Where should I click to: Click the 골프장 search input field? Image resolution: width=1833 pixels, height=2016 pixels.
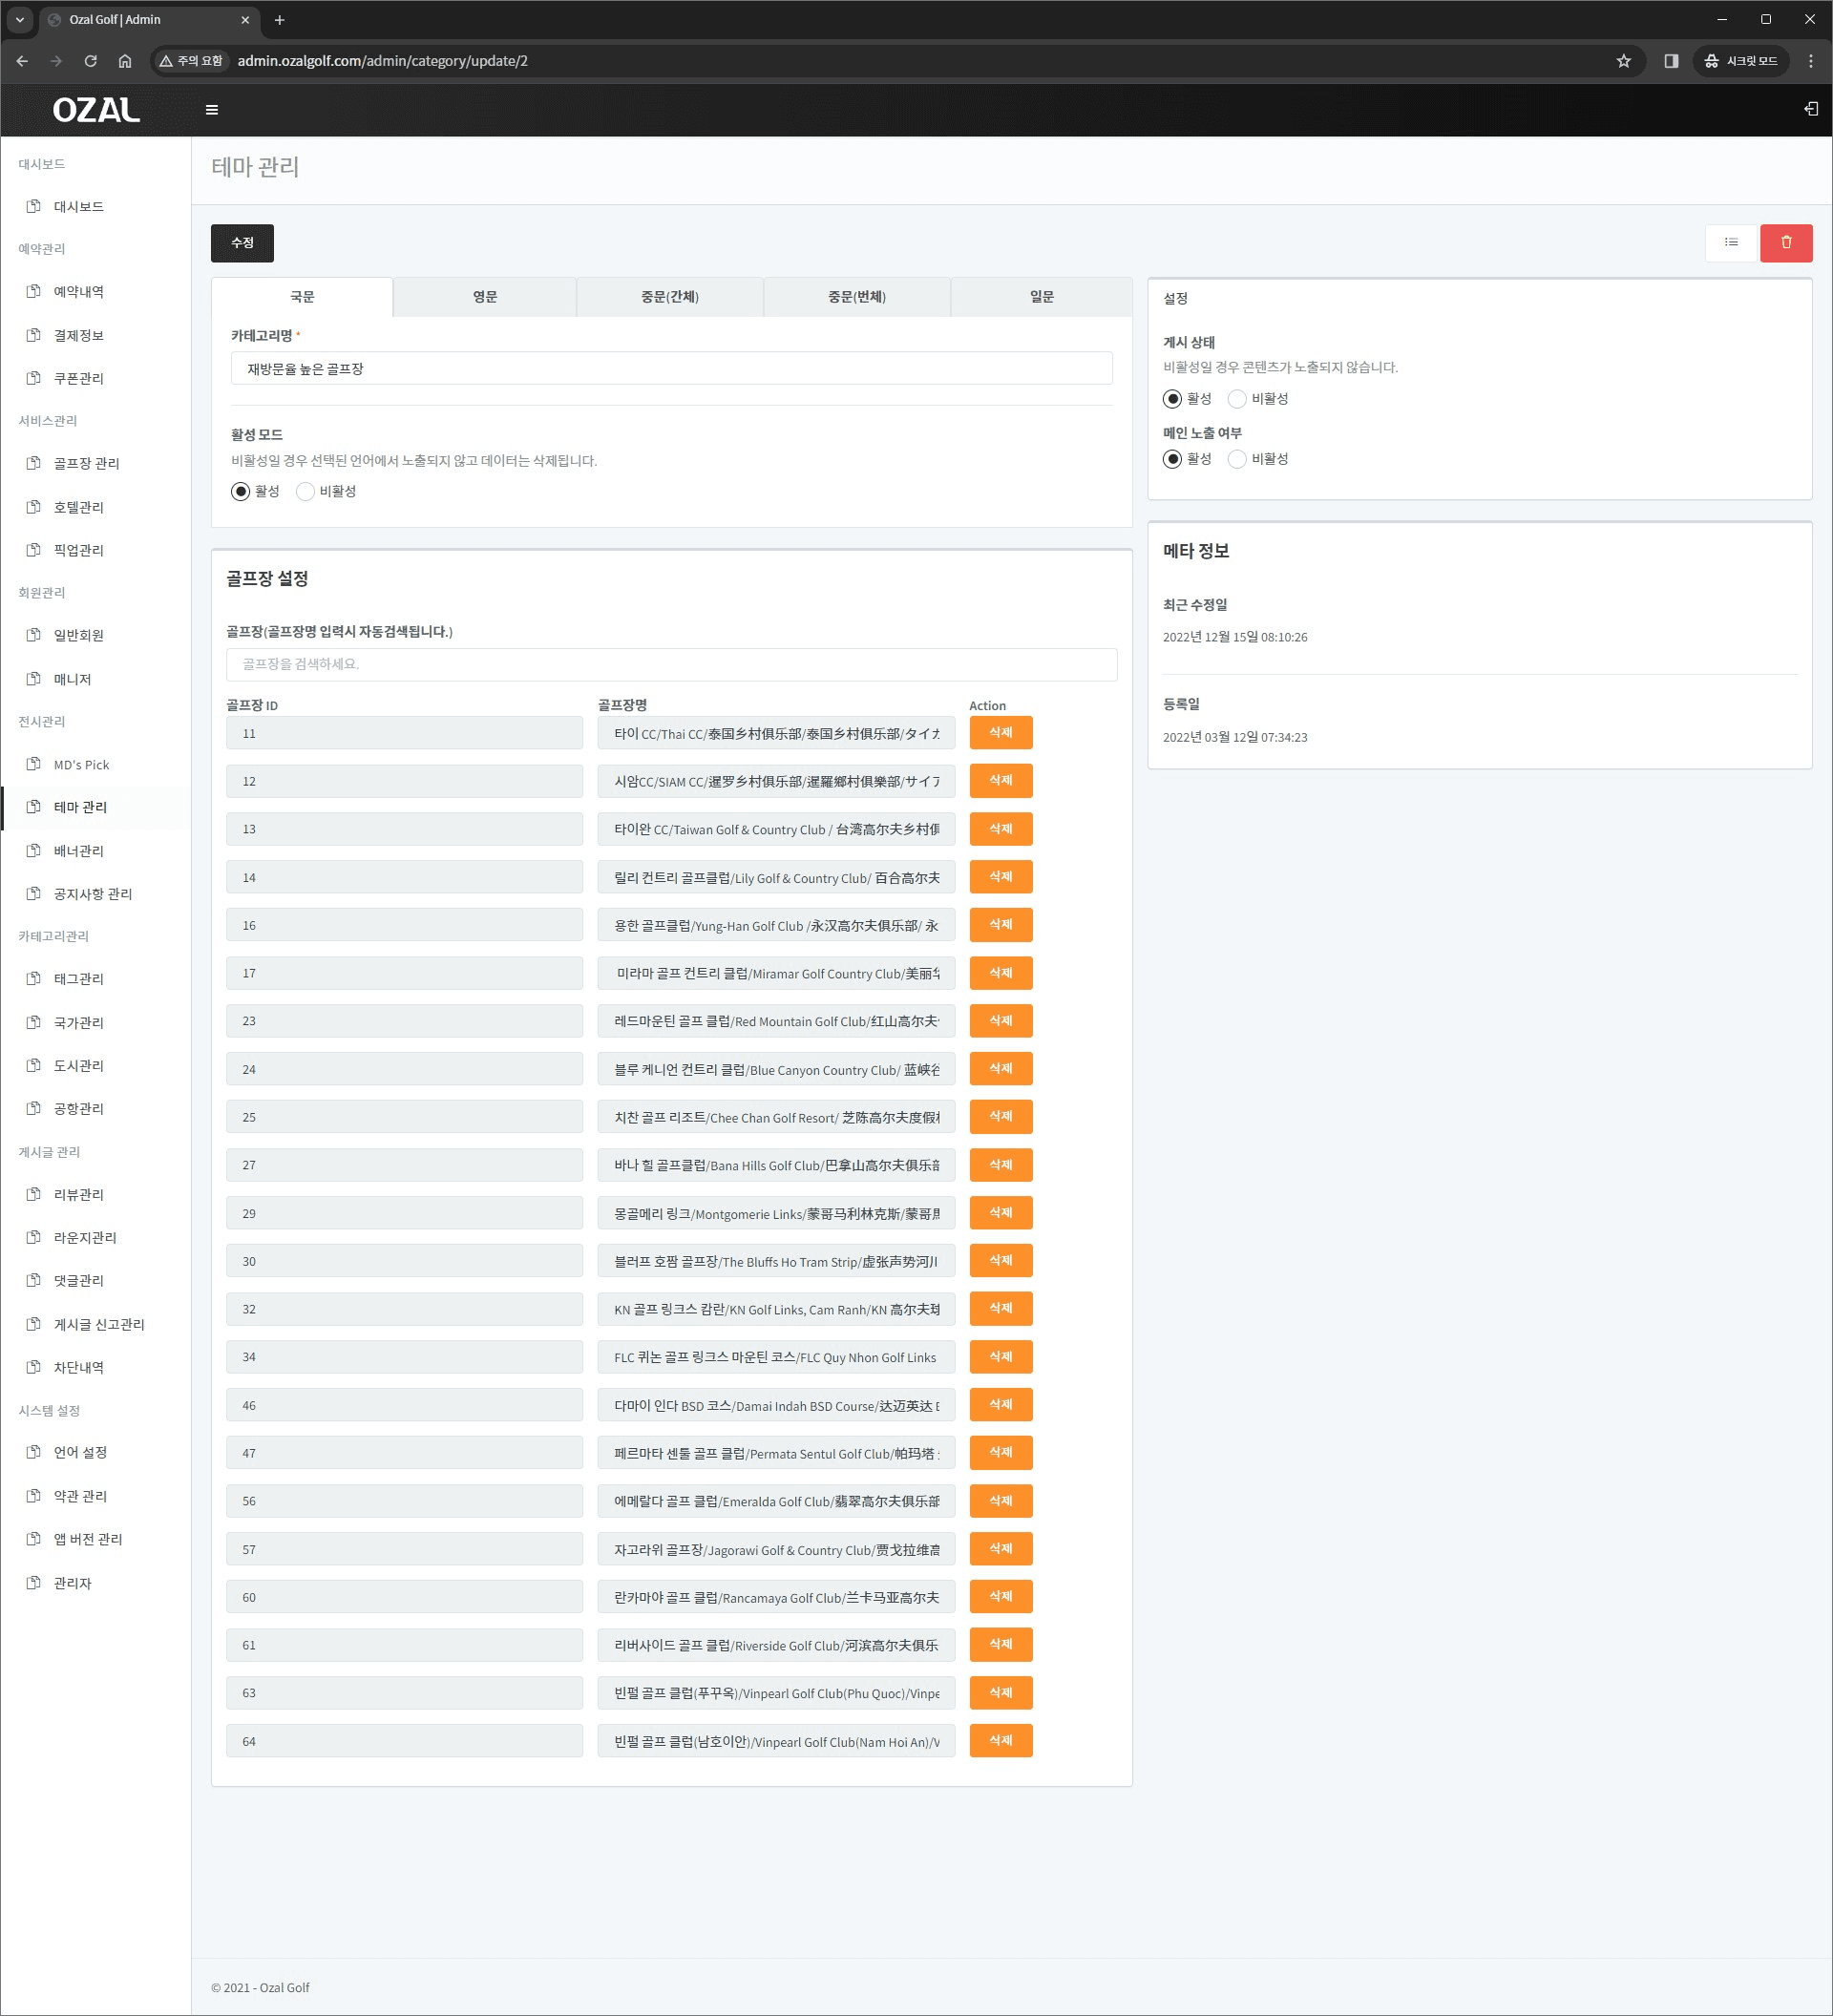pos(671,664)
